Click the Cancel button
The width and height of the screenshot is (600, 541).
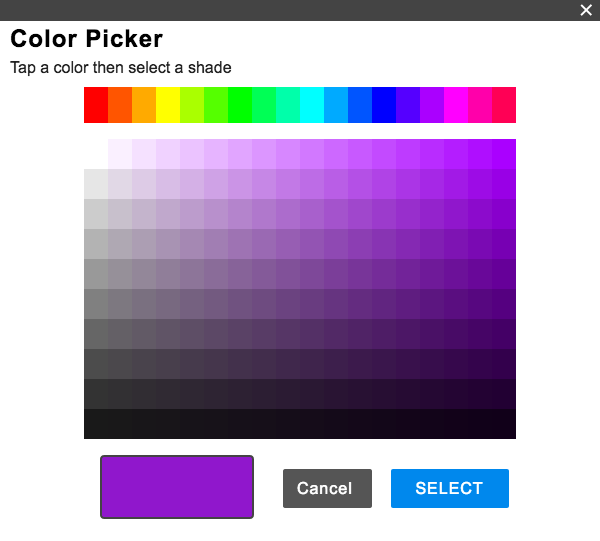coord(327,488)
